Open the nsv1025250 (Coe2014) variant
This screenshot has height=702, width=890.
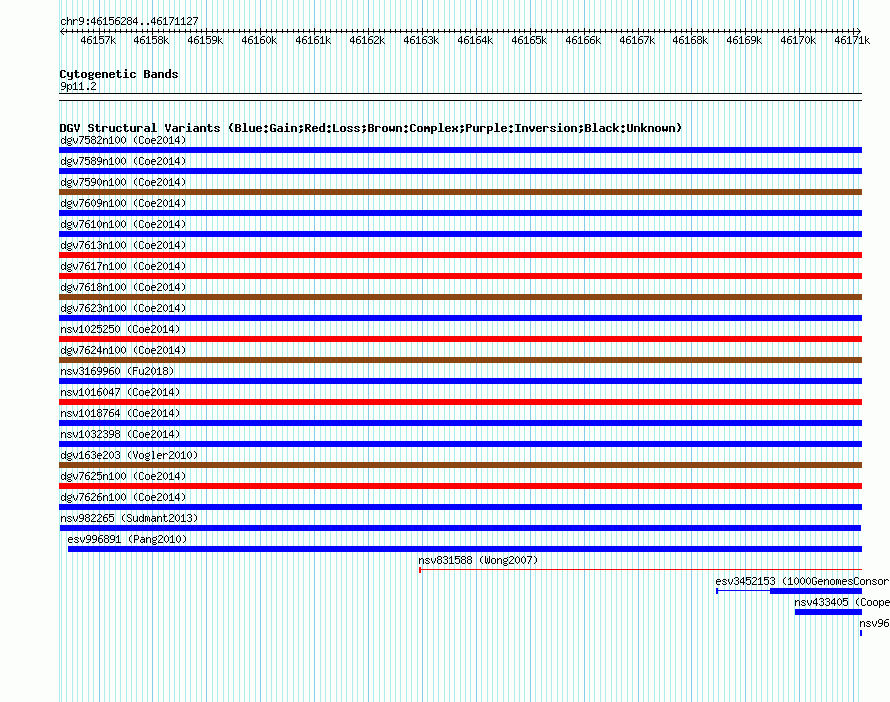coord(120,329)
